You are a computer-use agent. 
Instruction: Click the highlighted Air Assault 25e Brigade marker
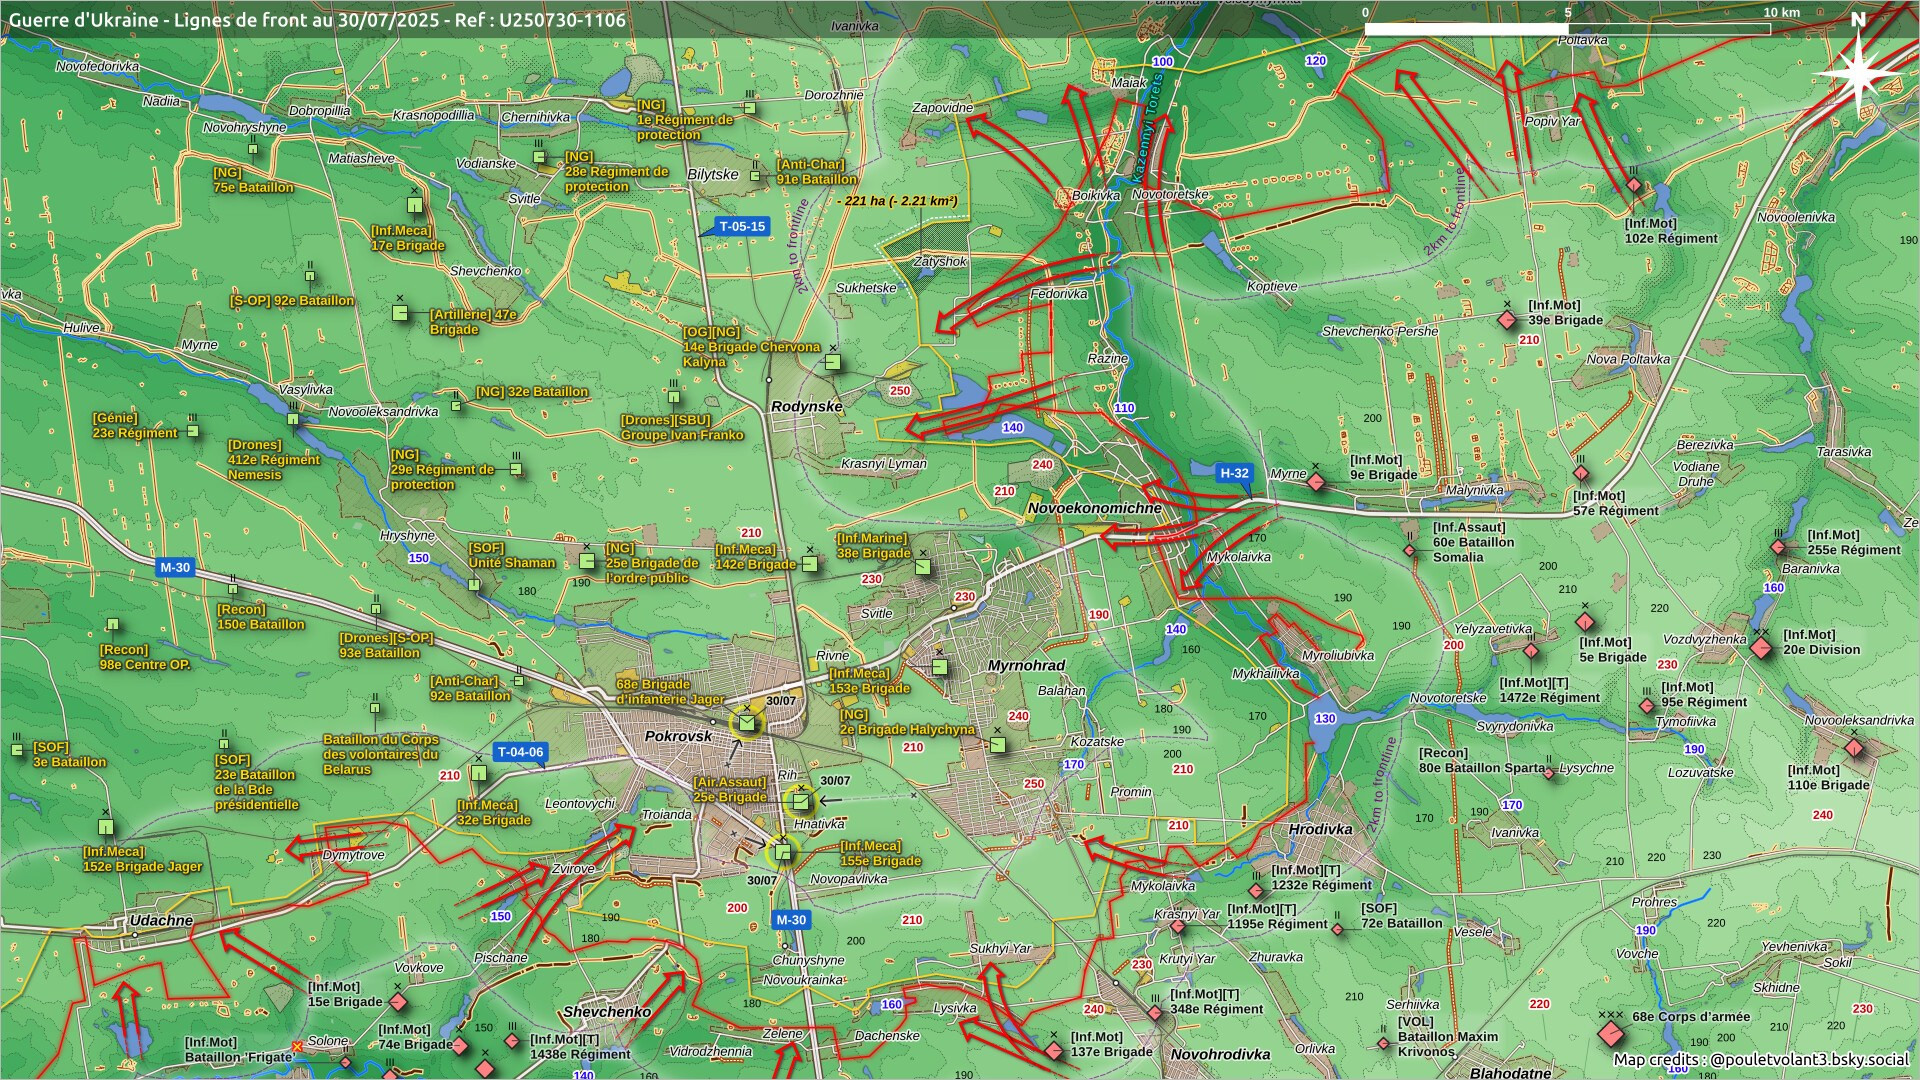[x=800, y=801]
